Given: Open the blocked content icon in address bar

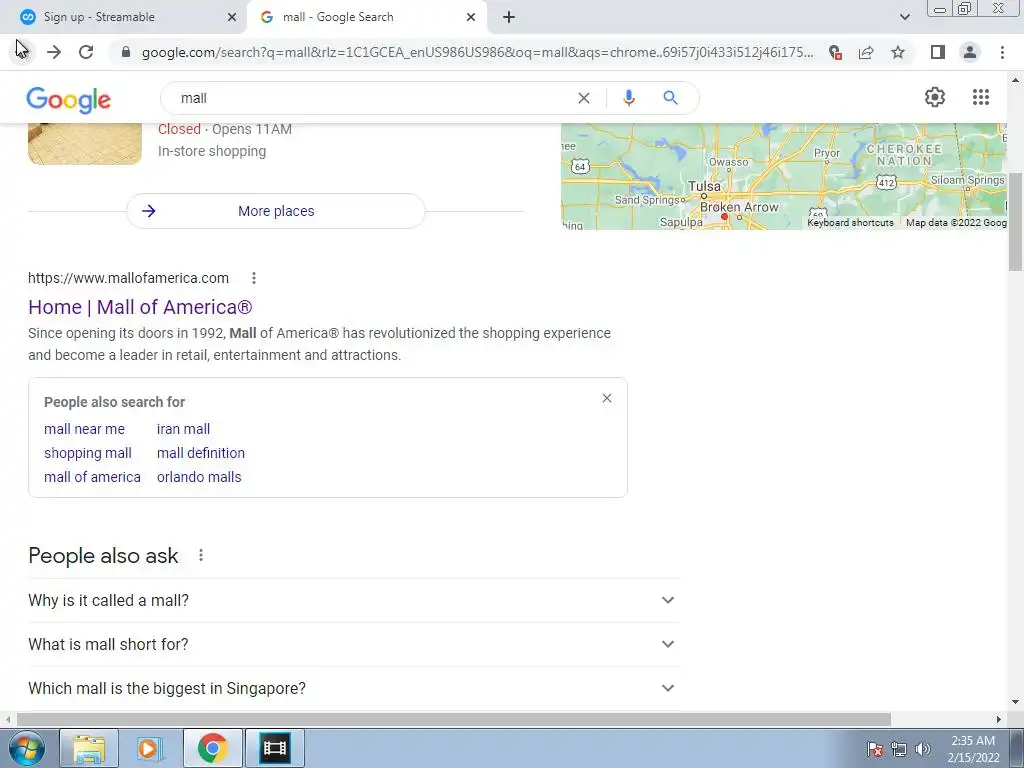Looking at the screenshot, I should point(835,52).
